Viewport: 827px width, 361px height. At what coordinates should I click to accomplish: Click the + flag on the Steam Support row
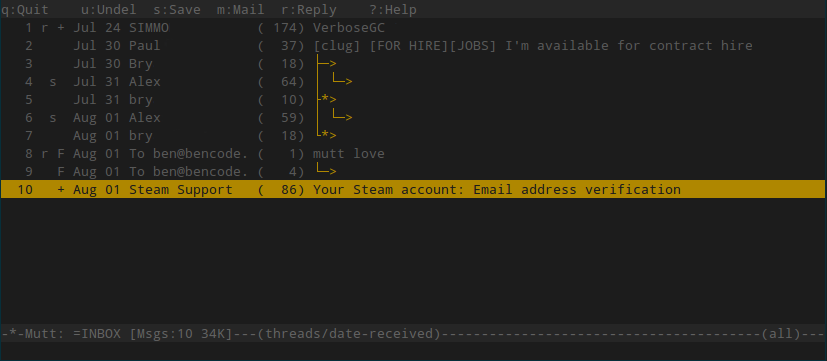[x=61, y=189]
